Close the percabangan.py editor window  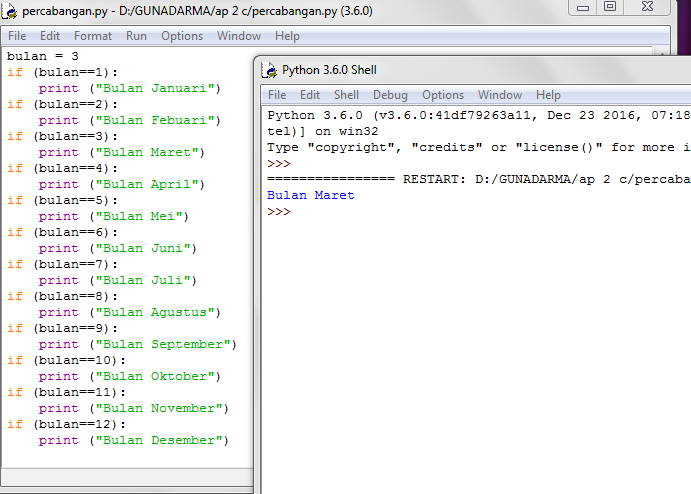(647, 7)
